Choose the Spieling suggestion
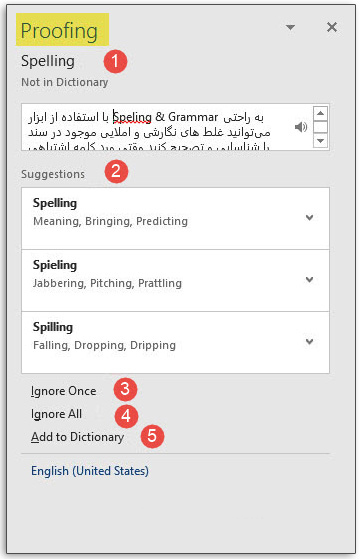The image size is (363, 559). coord(175,281)
